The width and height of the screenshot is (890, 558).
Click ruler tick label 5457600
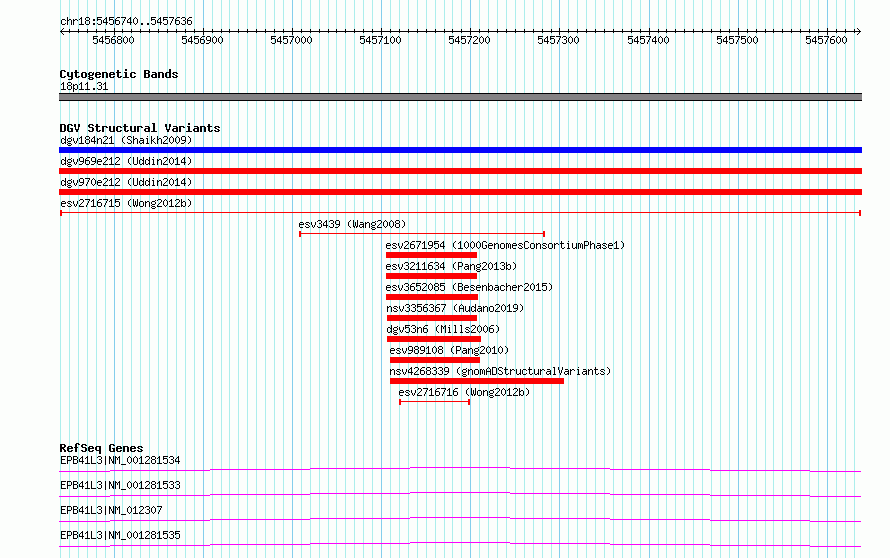point(826,40)
